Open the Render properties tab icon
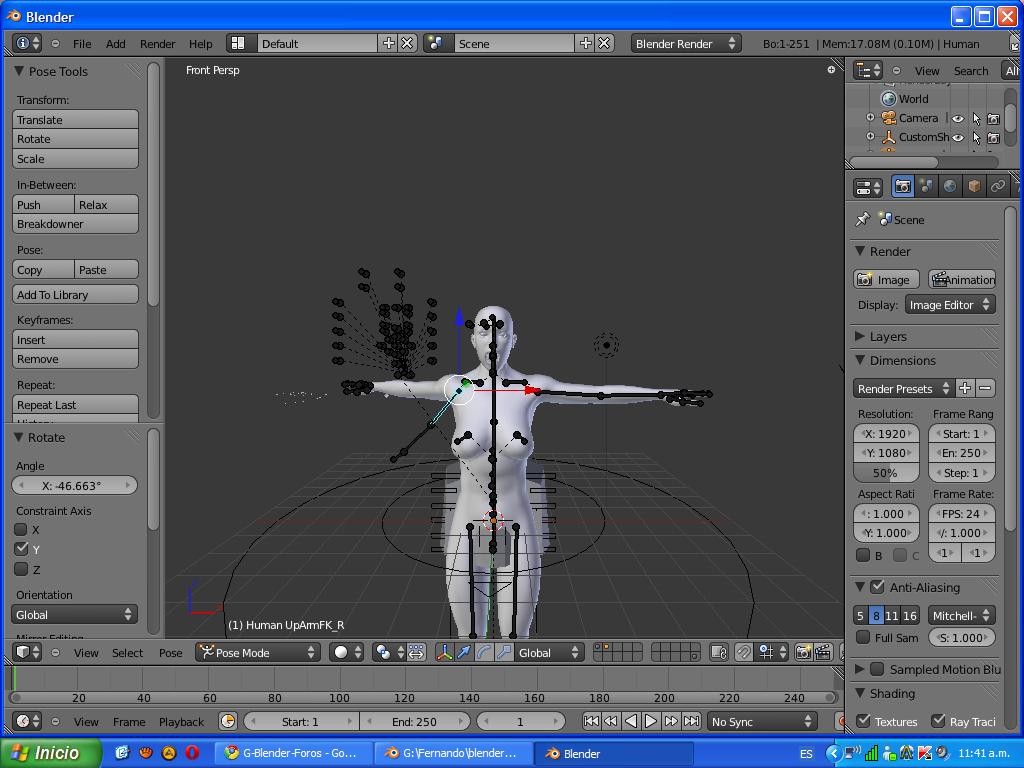This screenshot has width=1024, height=768. 903,186
